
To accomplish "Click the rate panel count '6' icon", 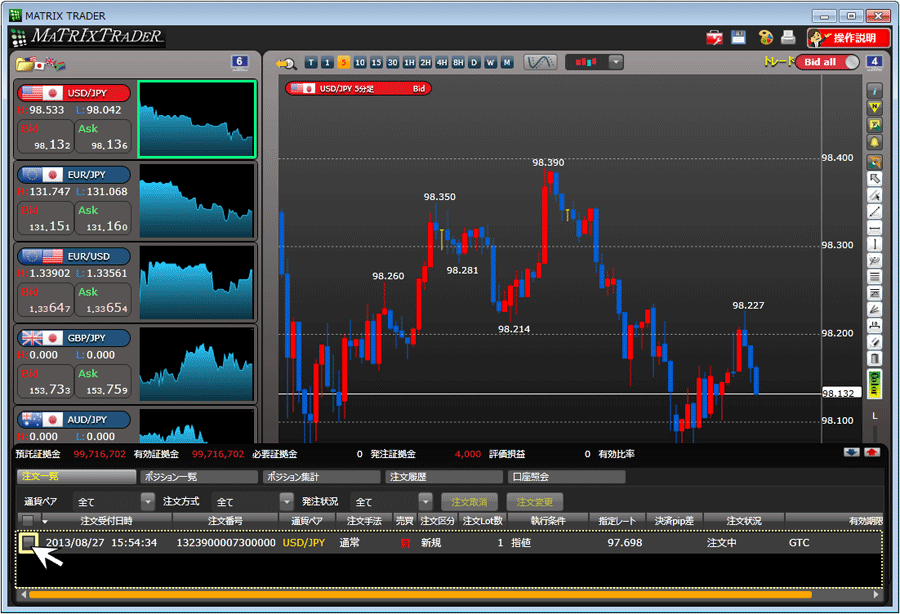I will pyautogui.click(x=239, y=62).
